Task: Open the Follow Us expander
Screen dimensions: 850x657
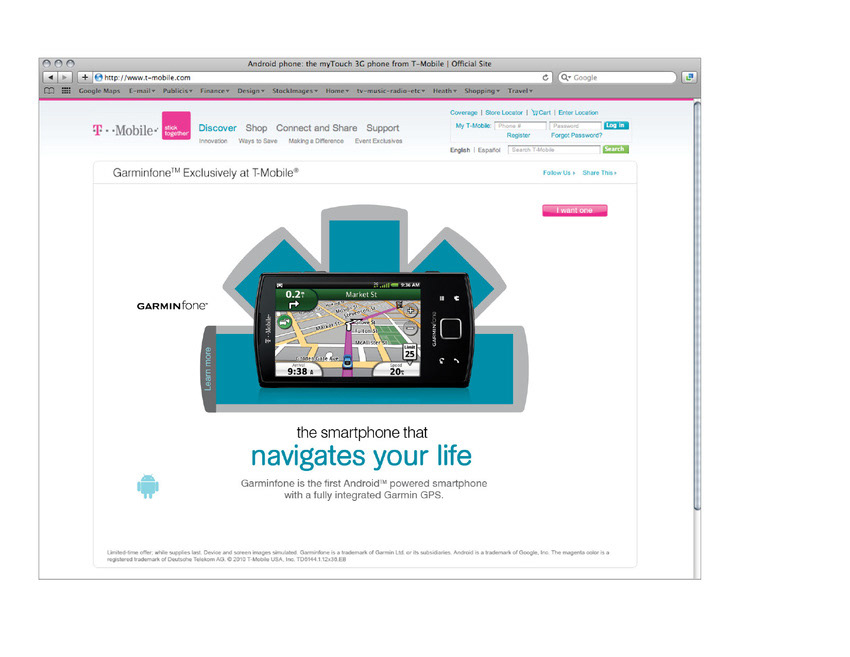Action: 559,173
